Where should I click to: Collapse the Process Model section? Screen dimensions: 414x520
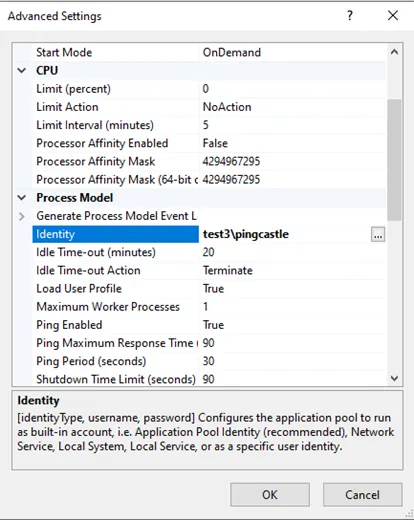22,198
